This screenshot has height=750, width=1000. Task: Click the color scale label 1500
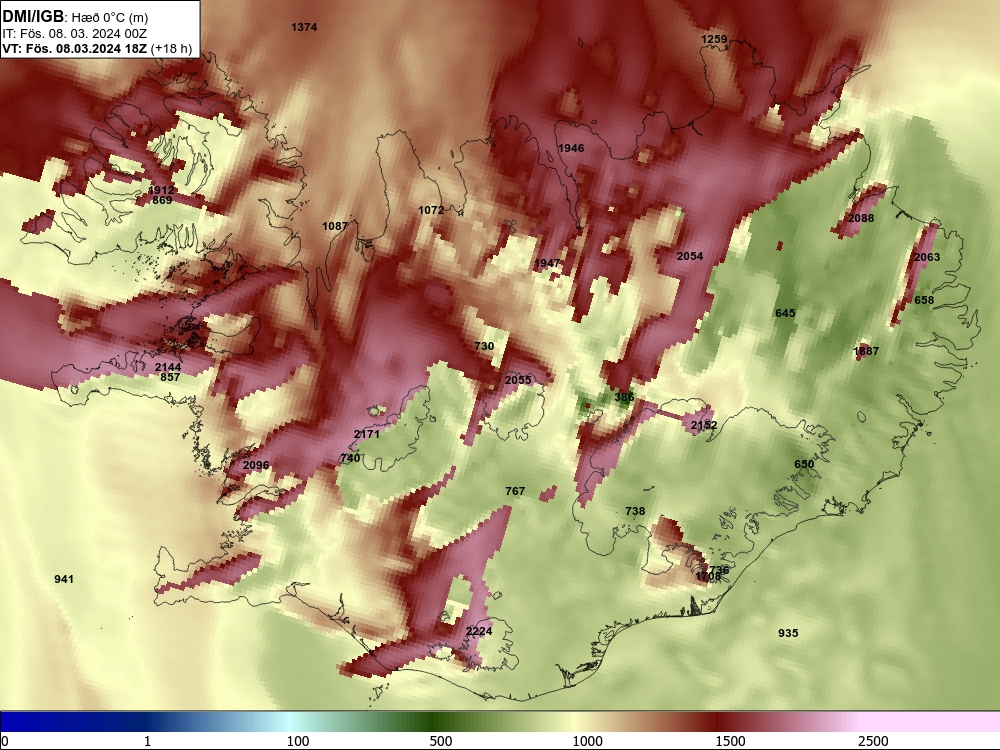tap(730, 741)
